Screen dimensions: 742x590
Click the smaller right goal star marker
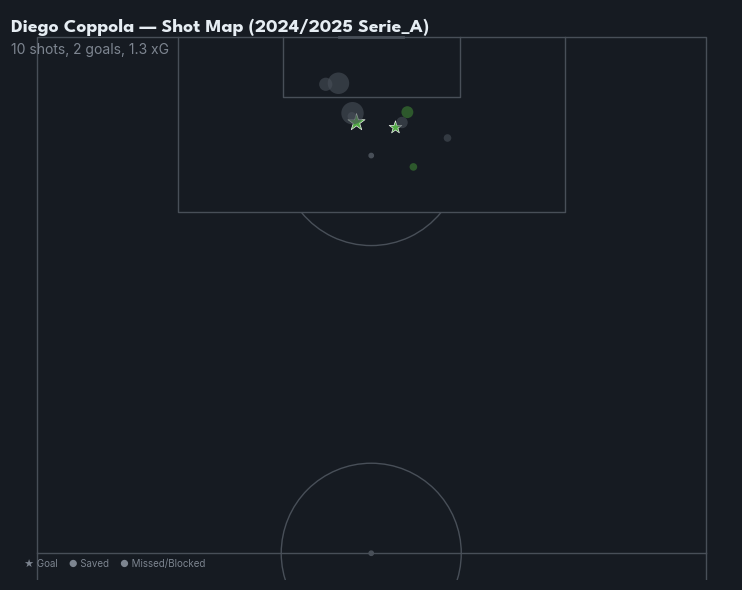(396, 128)
